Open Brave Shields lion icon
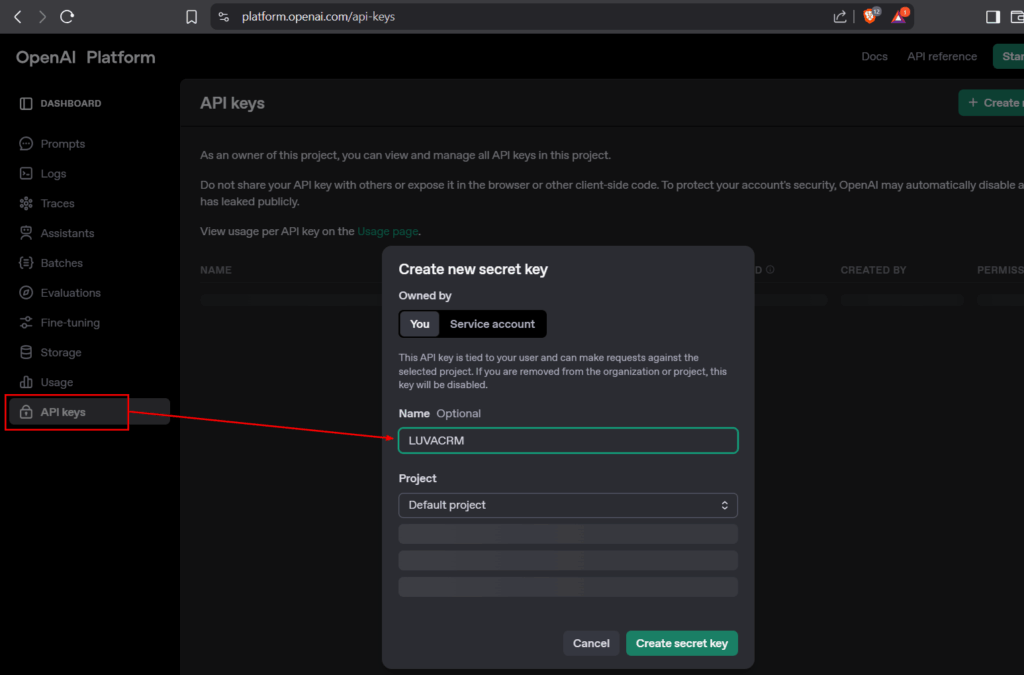The width and height of the screenshot is (1024, 675). pyautogui.click(x=871, y=16)
